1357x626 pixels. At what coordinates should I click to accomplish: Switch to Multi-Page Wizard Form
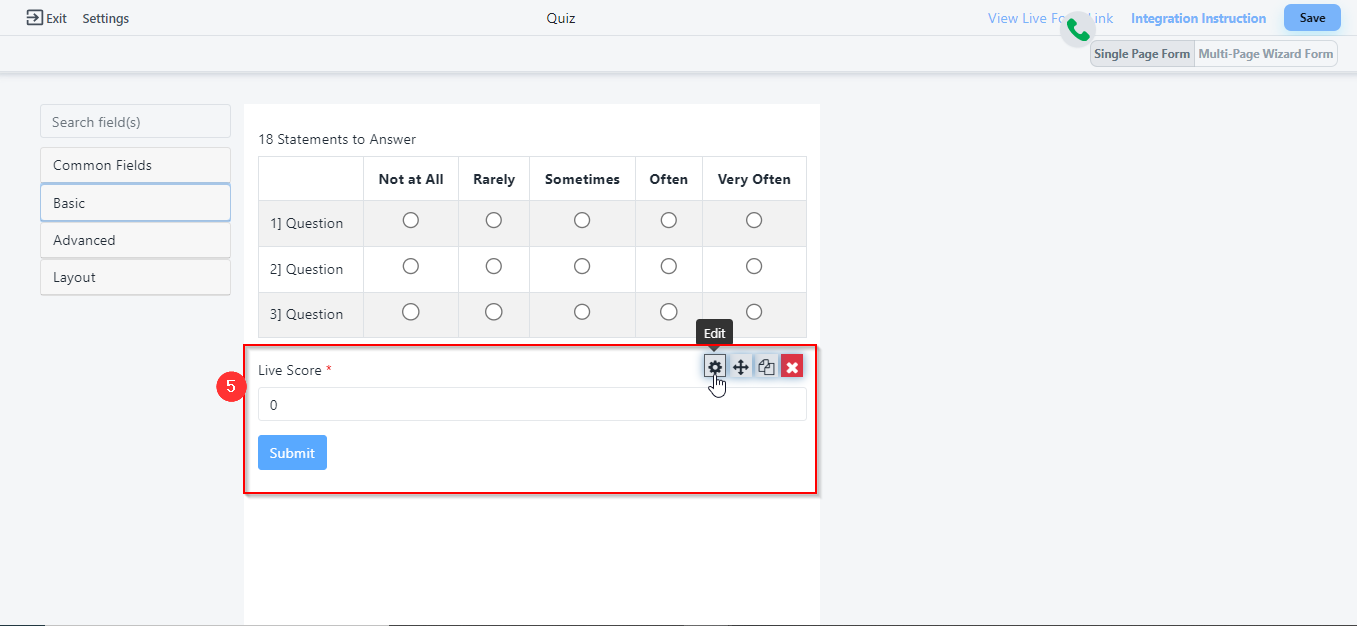tap(1265, 54)
